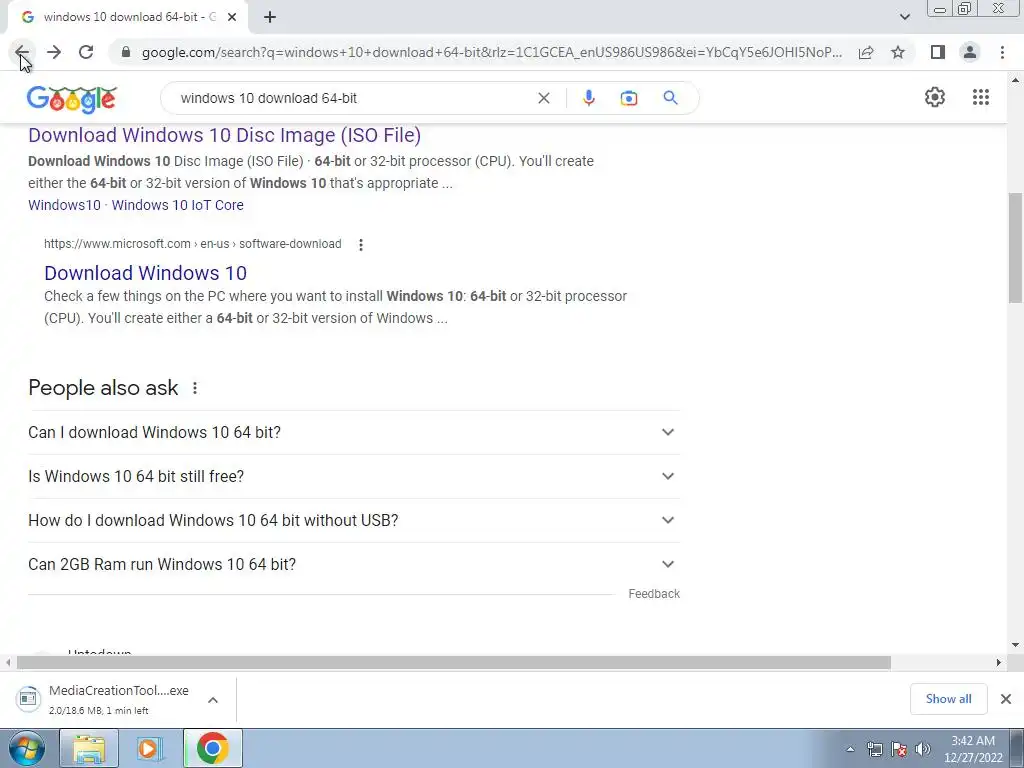View site info via the padlock icon

pos(126,52)
